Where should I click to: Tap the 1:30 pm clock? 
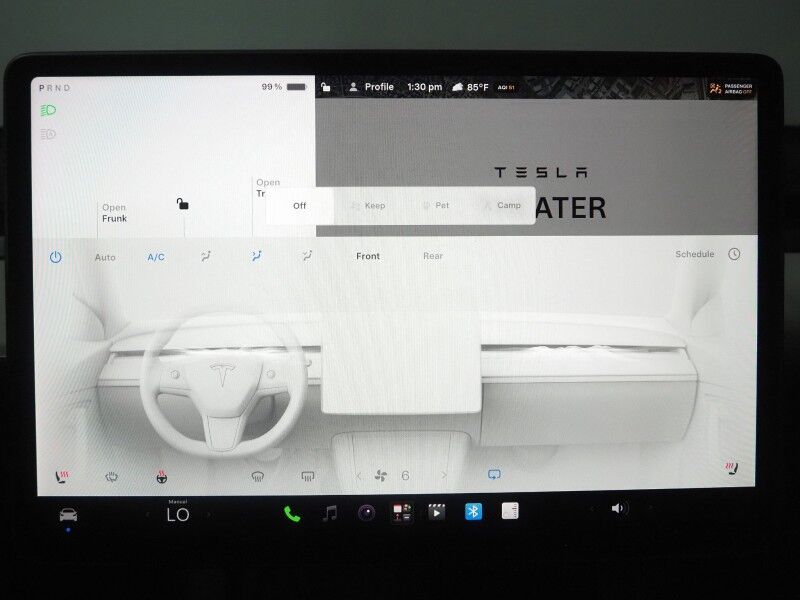click(x=424, y=87)
